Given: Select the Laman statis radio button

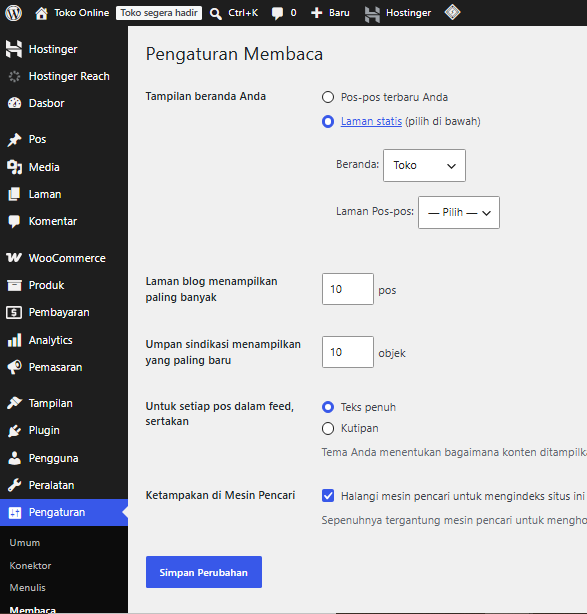Looking at the screenshot, I should click(x=328, y=121).
